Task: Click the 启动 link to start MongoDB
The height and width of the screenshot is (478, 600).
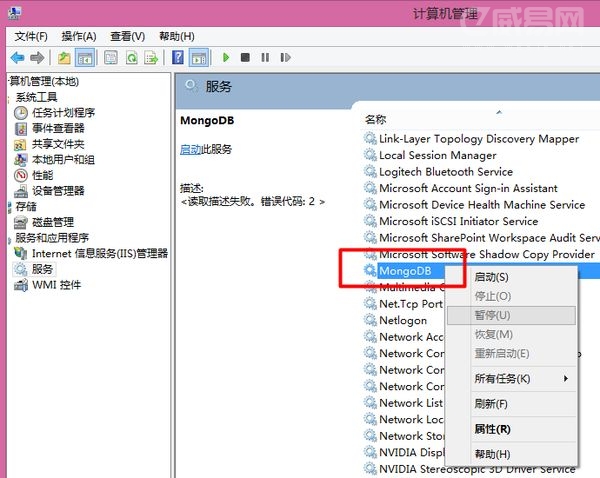Action: pyautogui.click(x=191, y=149)
